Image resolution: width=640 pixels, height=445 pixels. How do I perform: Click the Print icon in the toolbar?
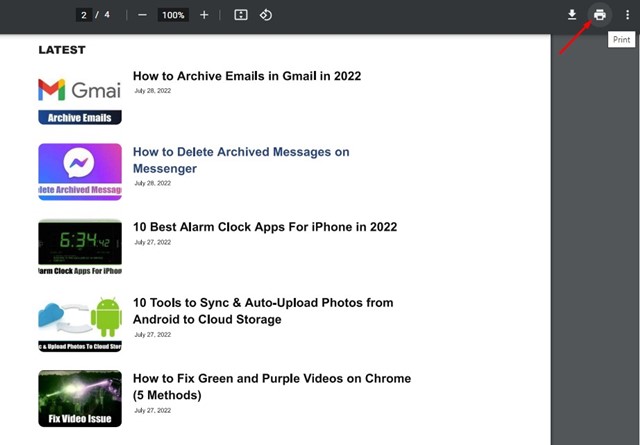tap(600, 15)
